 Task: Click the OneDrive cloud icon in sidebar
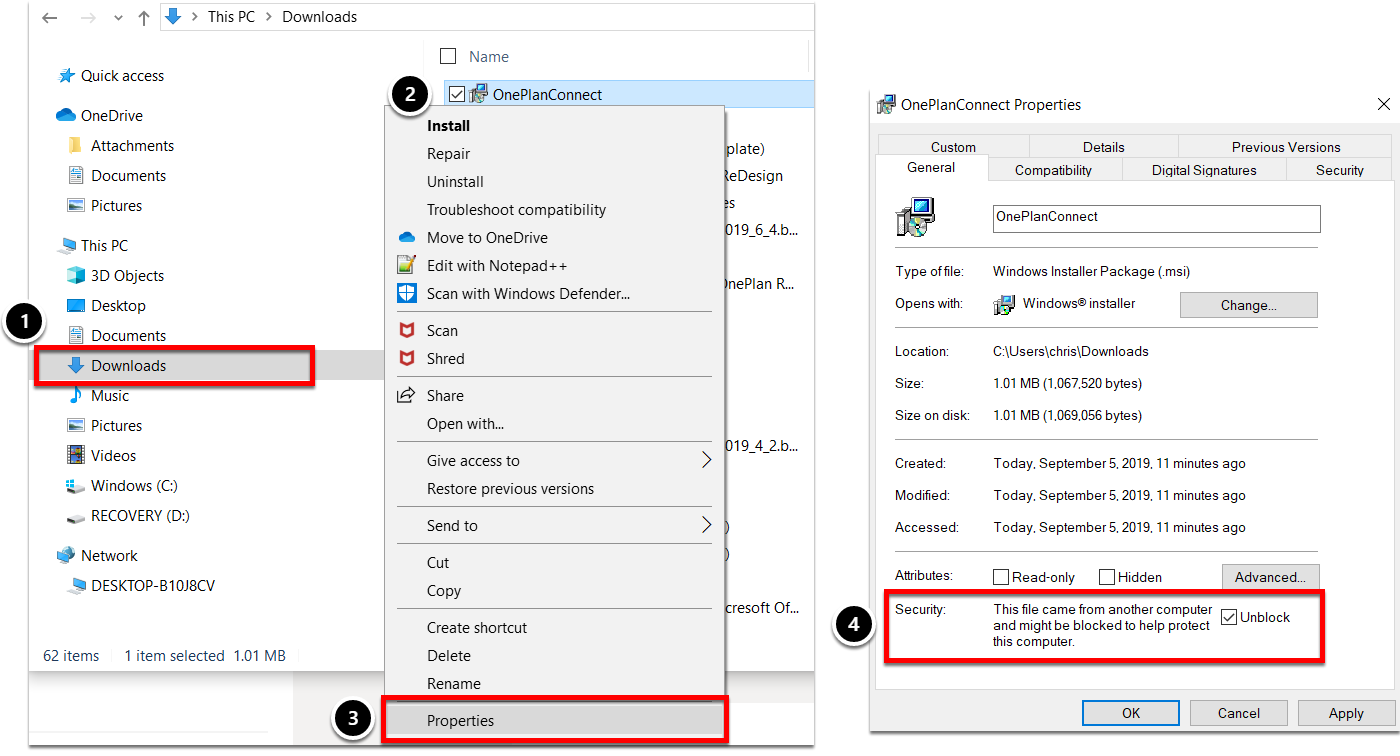66,116
